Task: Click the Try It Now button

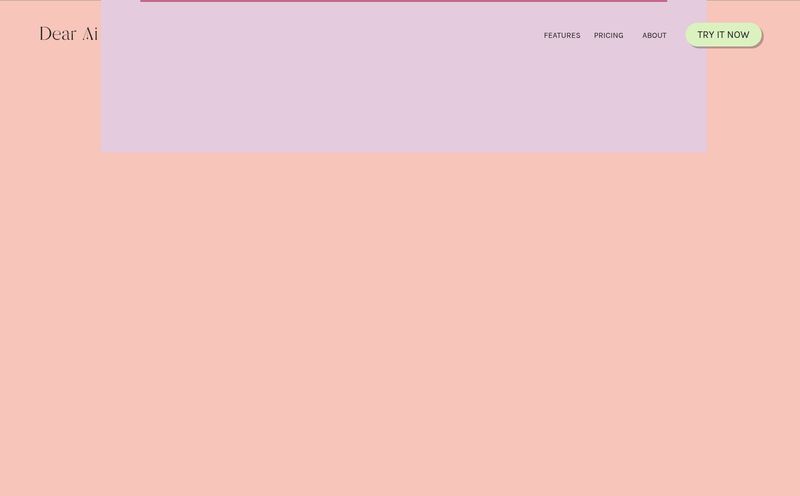Action: coord(723,35)
